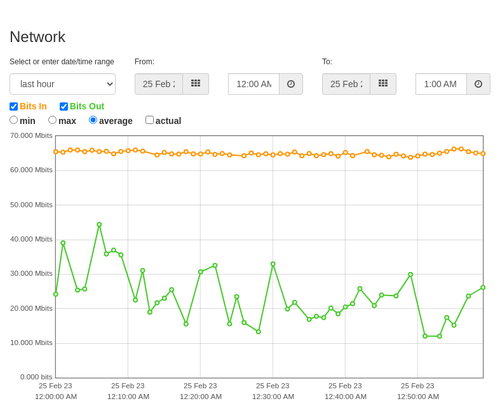The height and width of the screenshot is (403, 500).
Task: Click the 0.000 bits axis label
Action: point(36,377)
